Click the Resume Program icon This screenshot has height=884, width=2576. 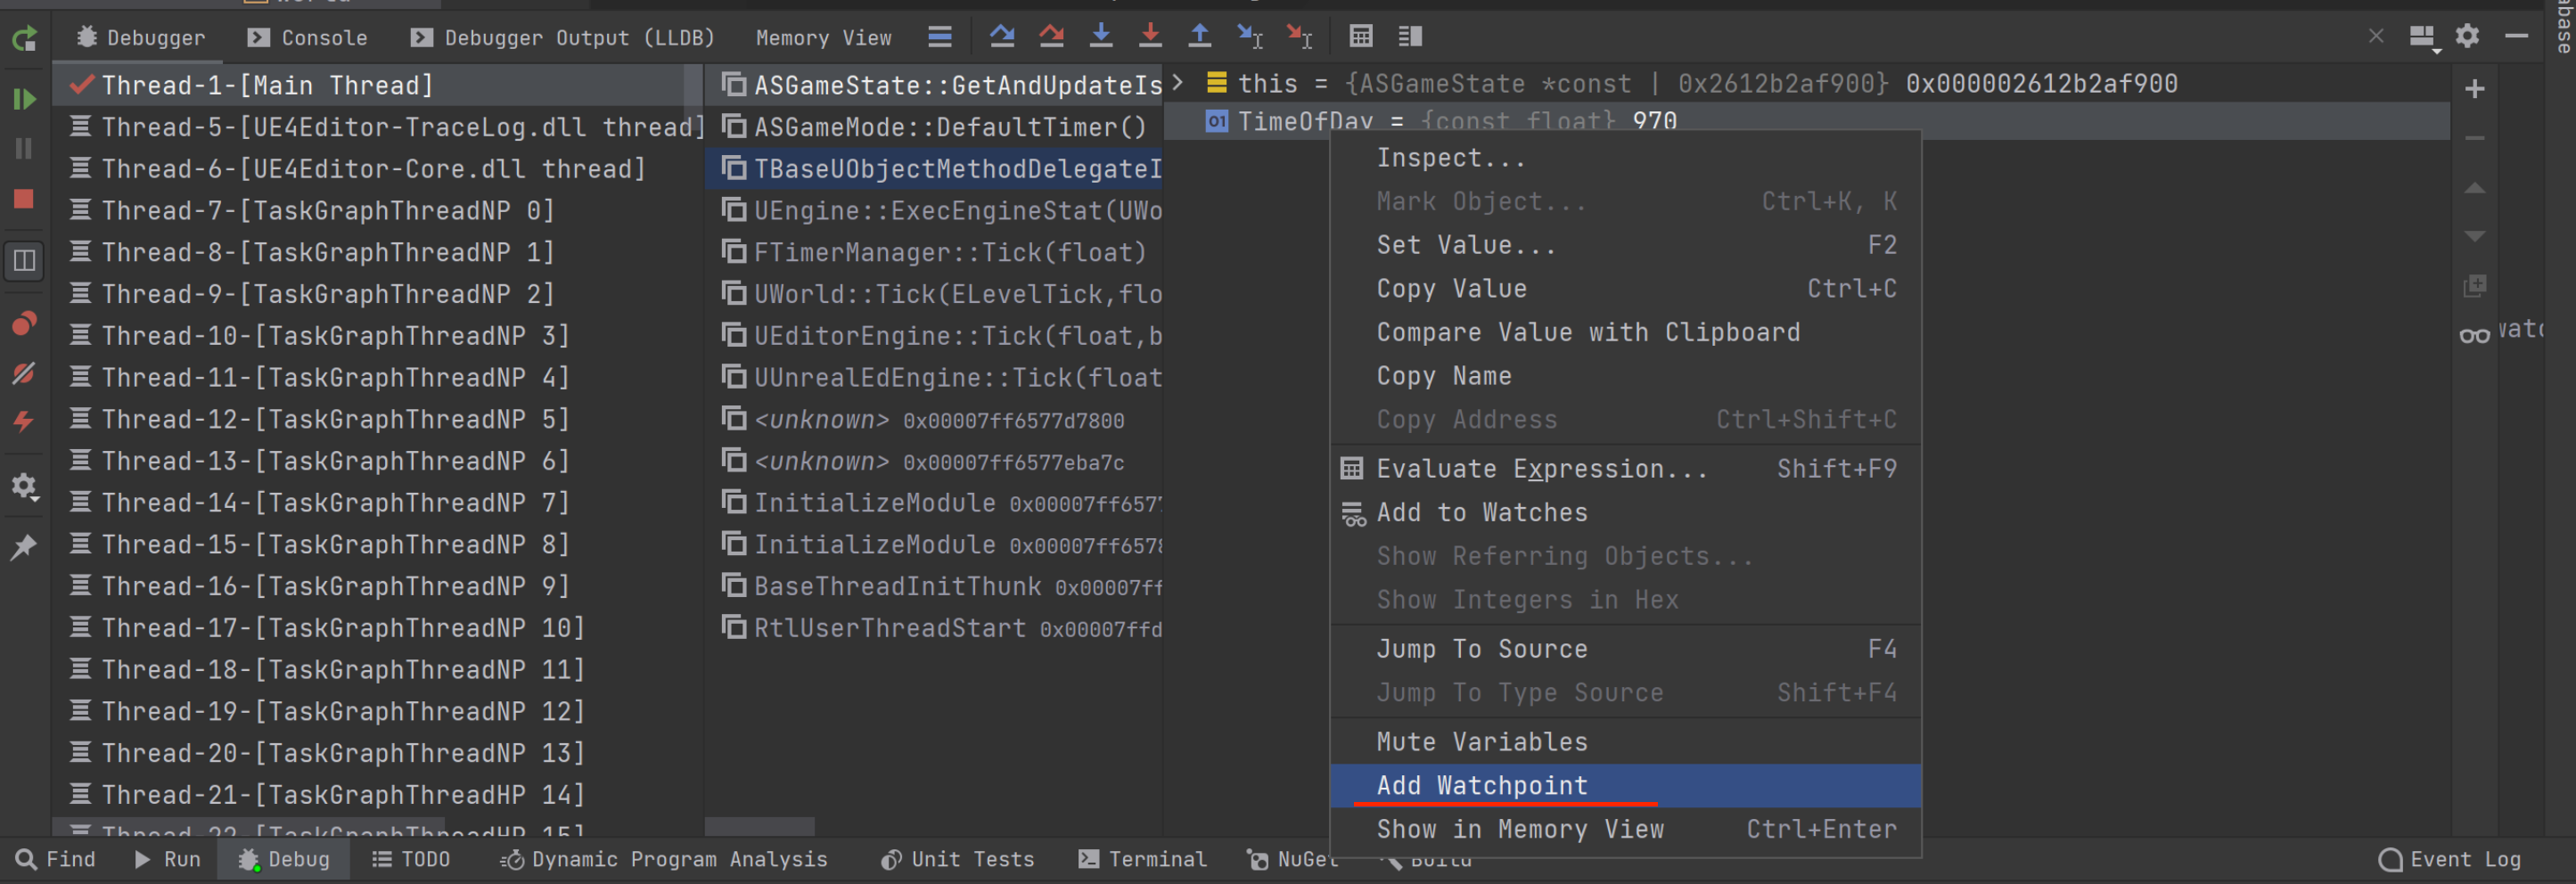coord(24,99)
